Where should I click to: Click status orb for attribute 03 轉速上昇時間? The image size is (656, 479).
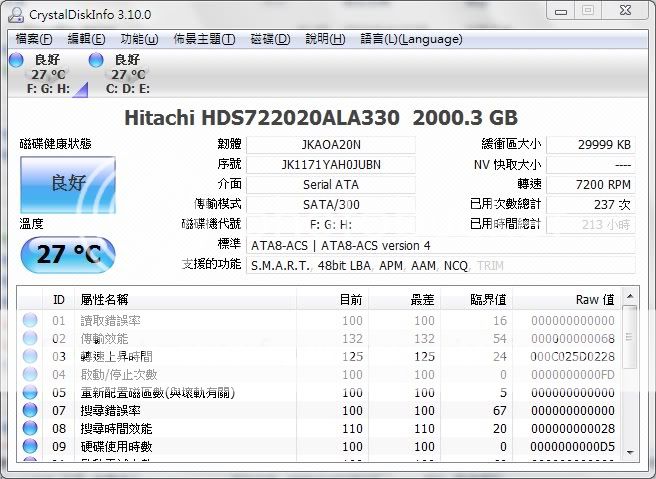click(30, 356)
